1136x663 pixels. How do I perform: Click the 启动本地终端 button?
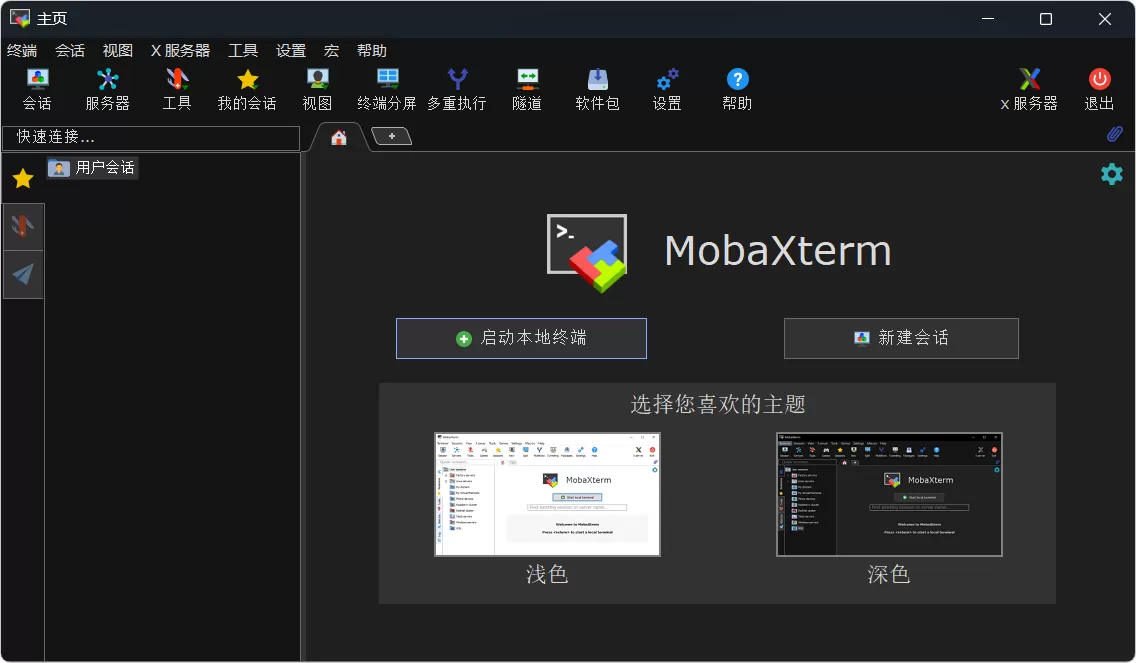521,338
